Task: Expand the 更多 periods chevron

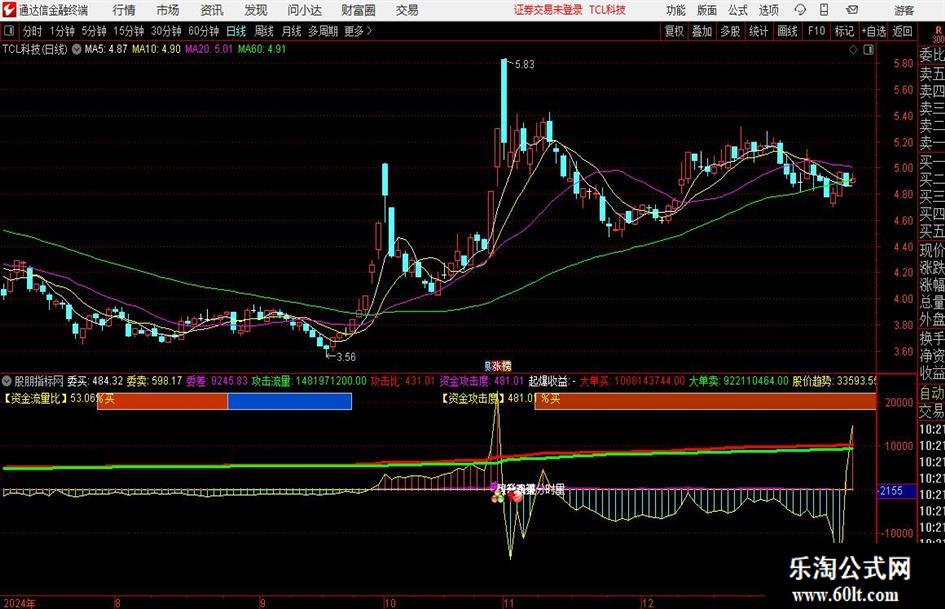Action: (369, 31)
